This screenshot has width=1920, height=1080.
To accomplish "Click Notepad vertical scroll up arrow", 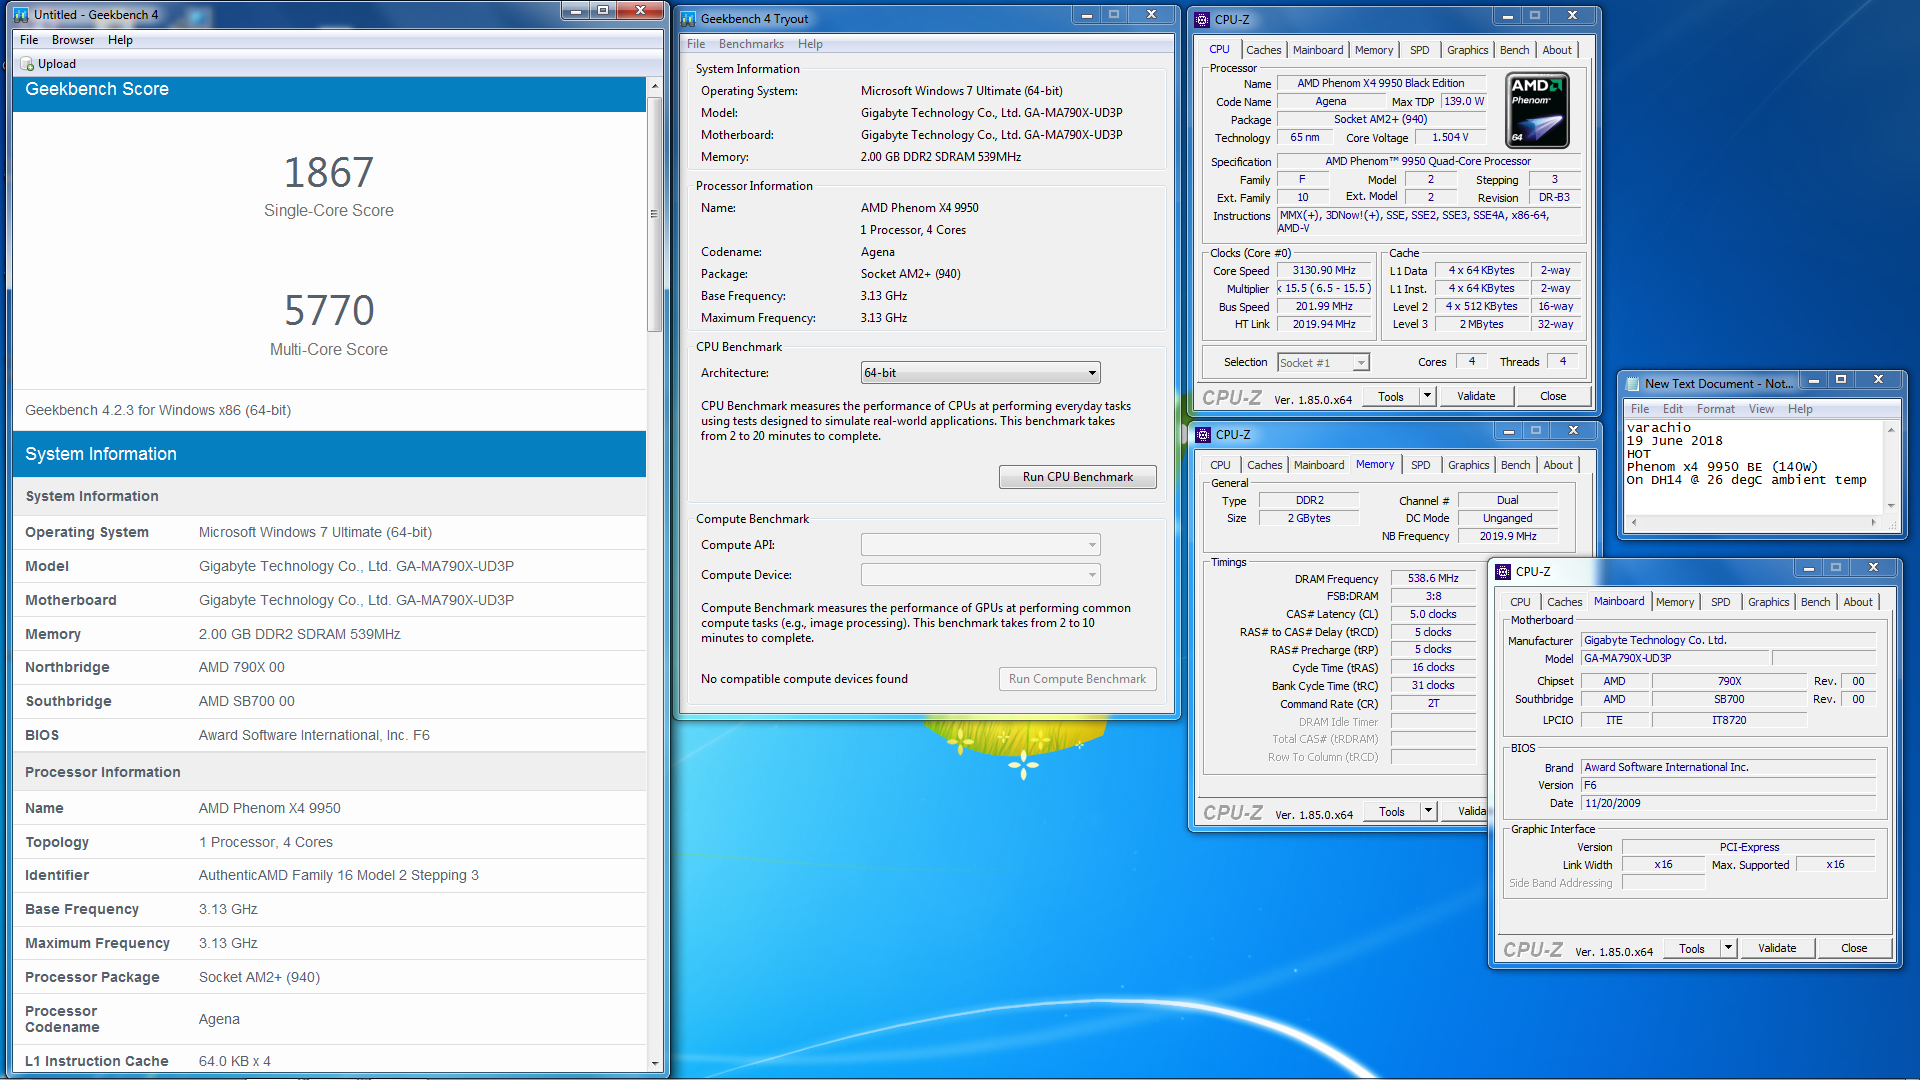I will point(1890,429).
